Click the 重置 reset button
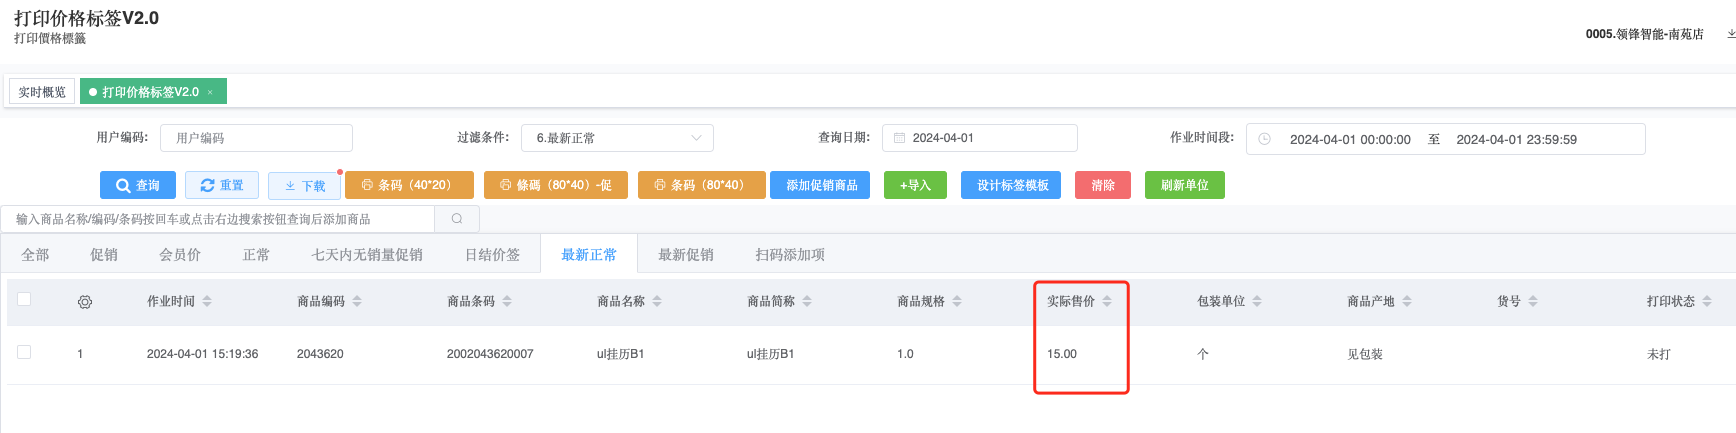The height and width of the screenshot is (433, 1736). [222, 185]
